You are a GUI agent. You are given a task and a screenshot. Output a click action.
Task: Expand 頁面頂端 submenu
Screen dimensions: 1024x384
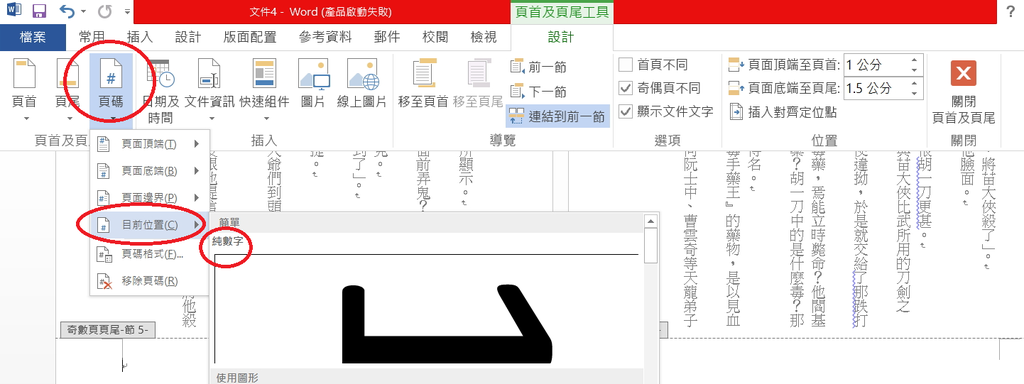150,144
